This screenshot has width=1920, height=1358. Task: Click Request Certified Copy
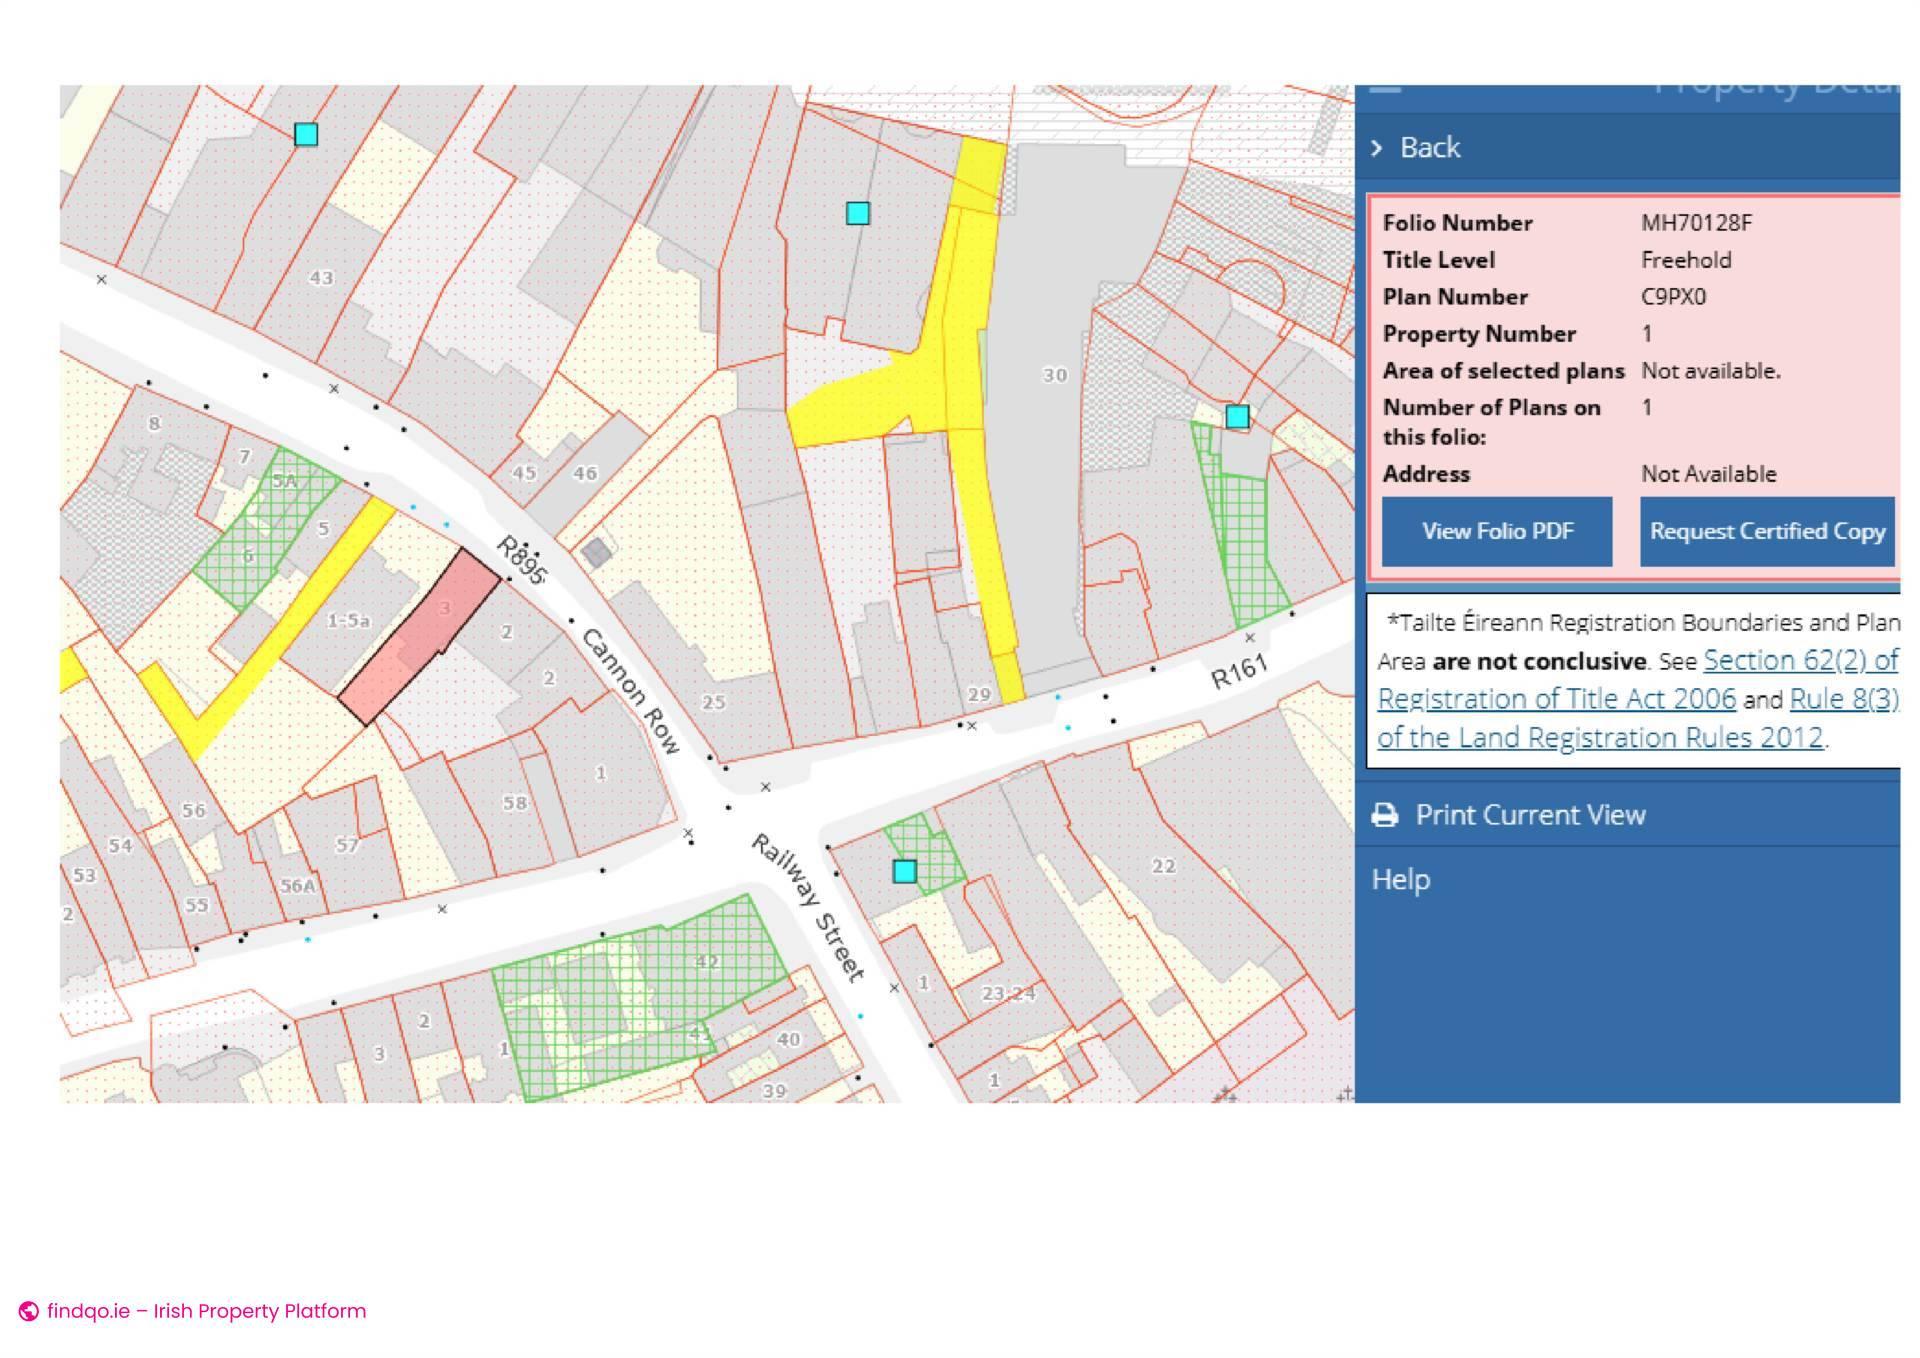[x=1767, y=531]
